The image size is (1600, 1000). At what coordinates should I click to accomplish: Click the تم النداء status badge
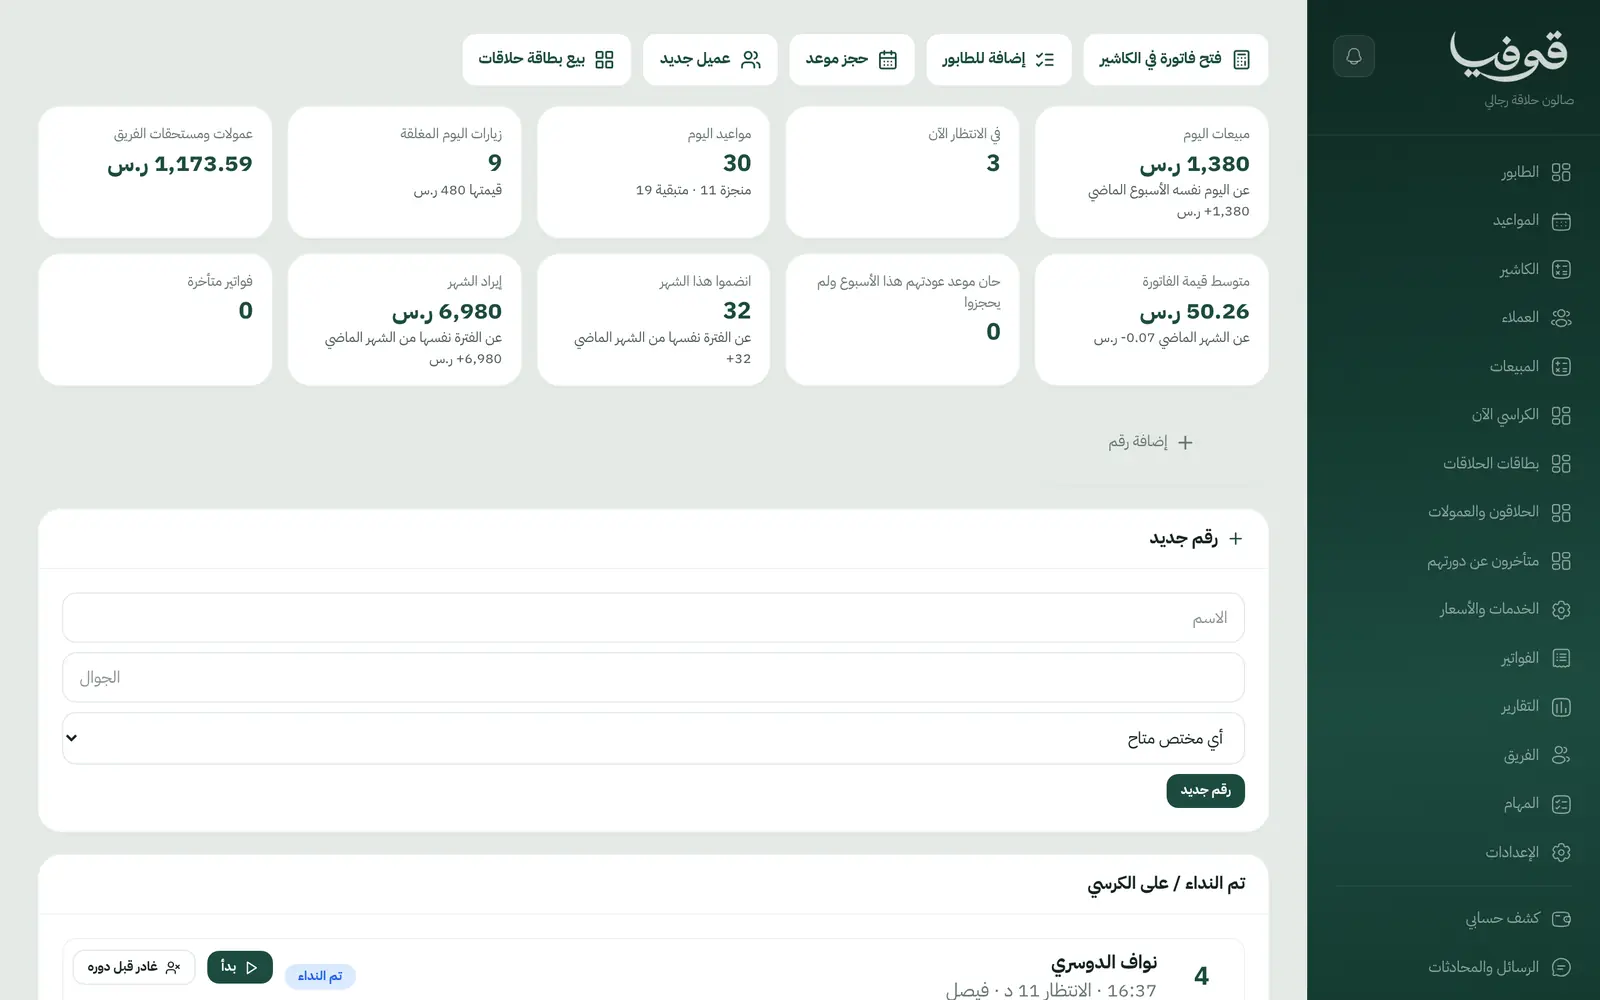(x=320, y=976)
